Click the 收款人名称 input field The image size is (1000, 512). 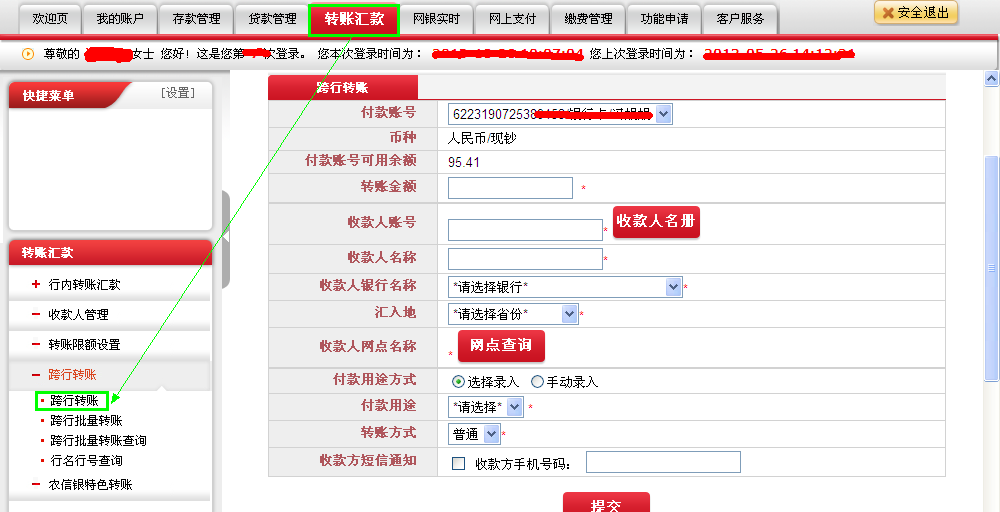tap(526, 259)
